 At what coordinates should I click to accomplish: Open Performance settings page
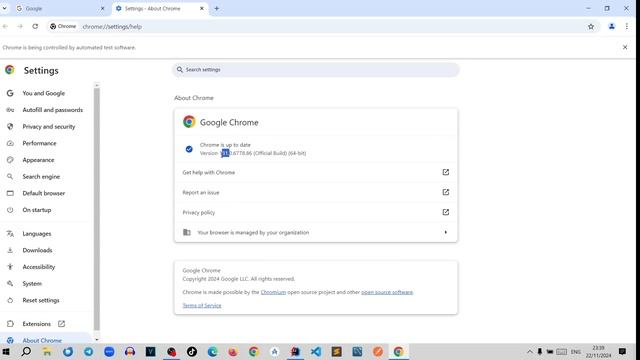point(39,143)
